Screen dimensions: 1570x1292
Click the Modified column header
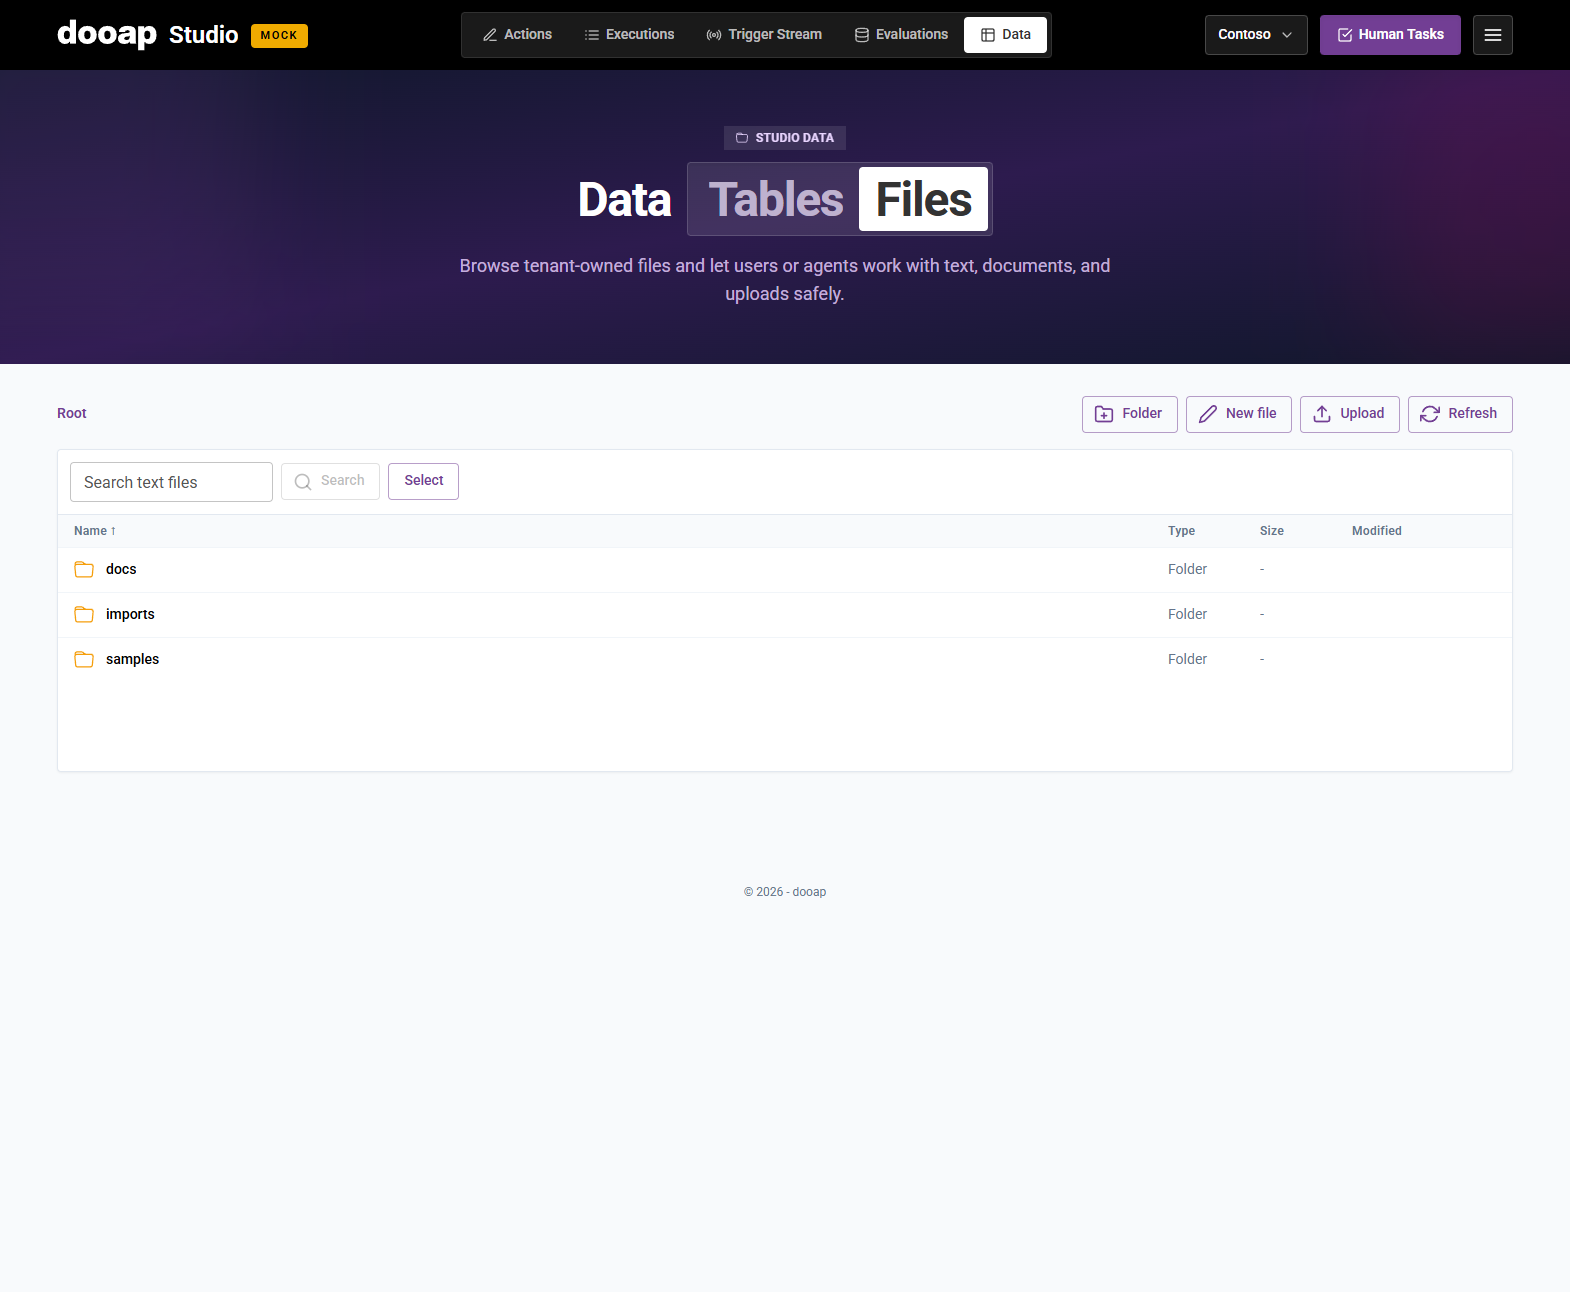point(1377,531)
